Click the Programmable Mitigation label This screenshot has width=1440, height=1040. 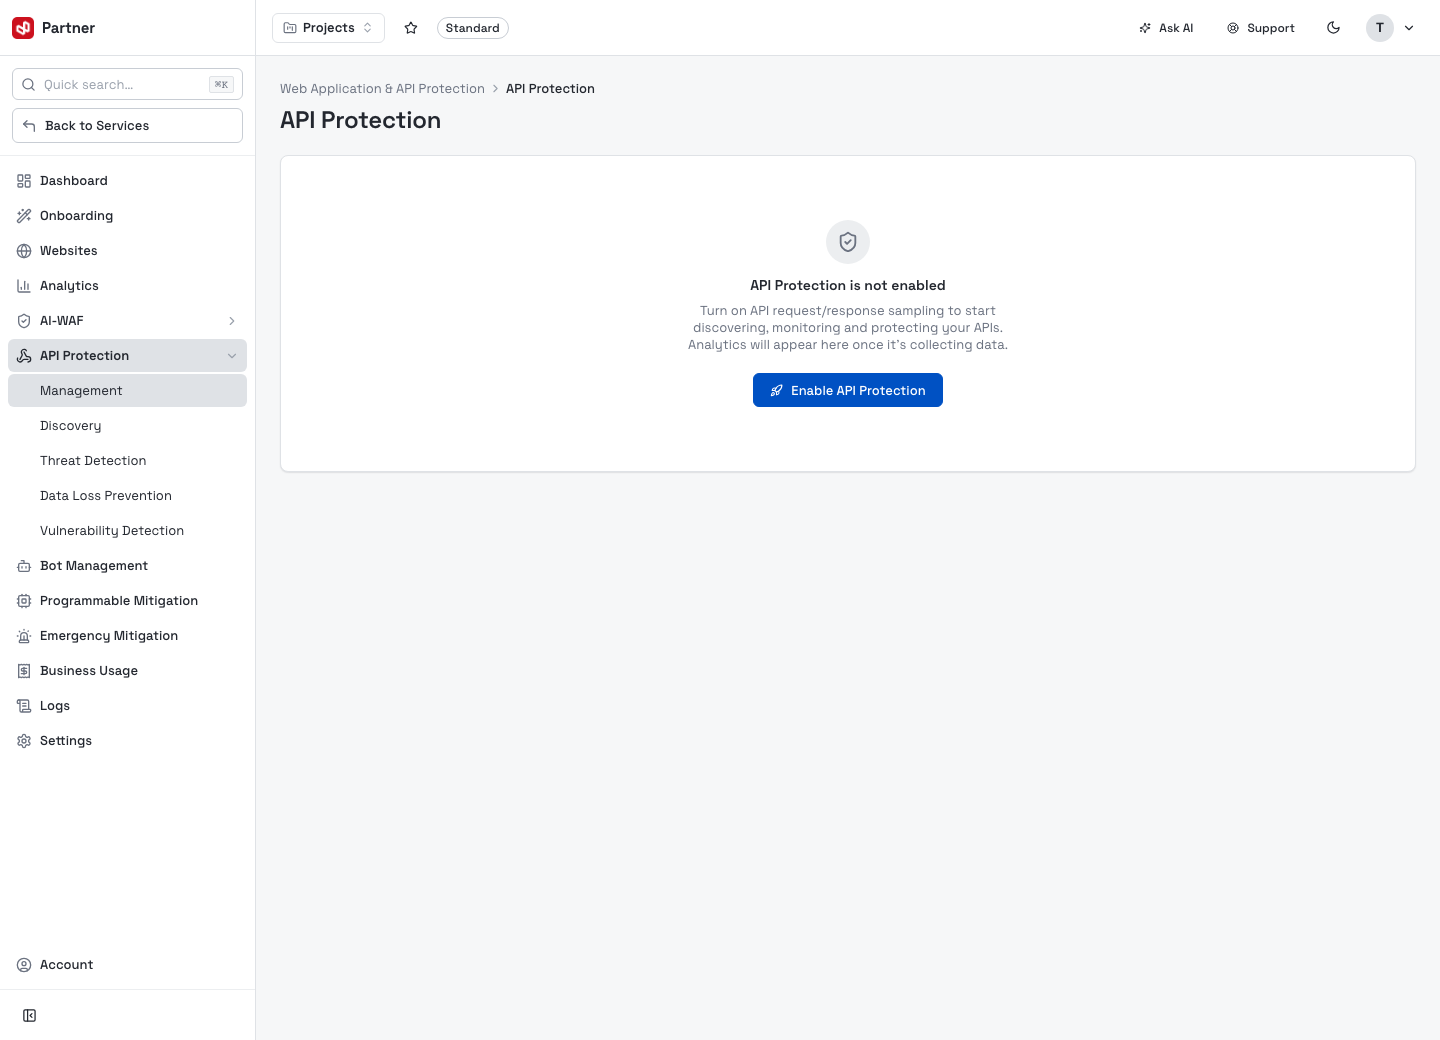coord(119,601)
